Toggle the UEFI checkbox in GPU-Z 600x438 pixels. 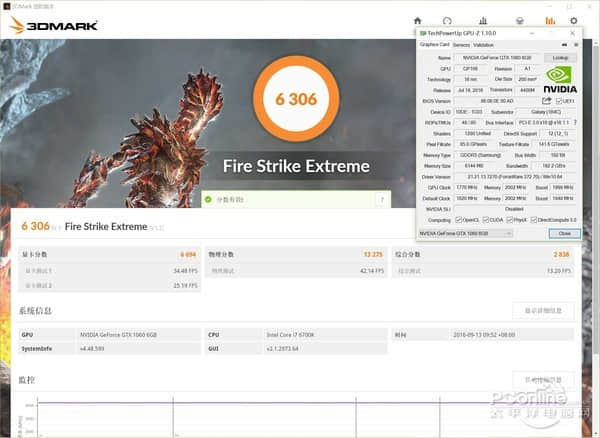[559, 101]
